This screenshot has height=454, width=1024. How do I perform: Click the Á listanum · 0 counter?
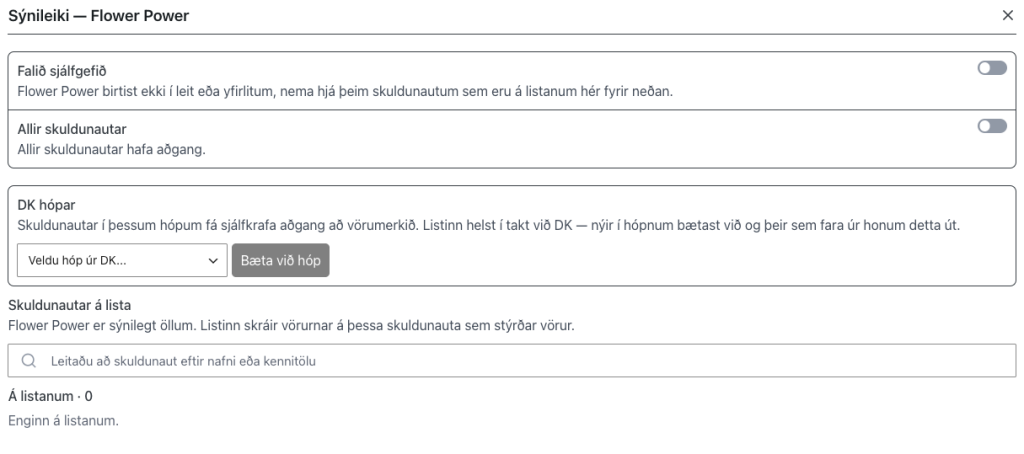click(50, 397)
